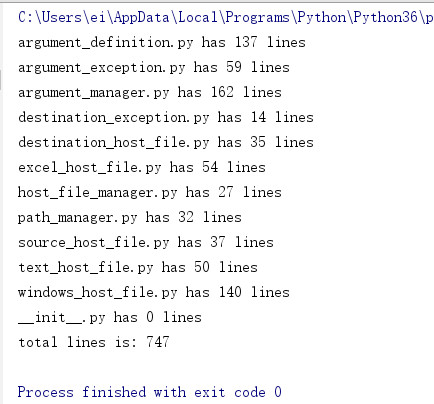Click the Python interpreter path line
The image size is (434, 404).
(226, 17)
